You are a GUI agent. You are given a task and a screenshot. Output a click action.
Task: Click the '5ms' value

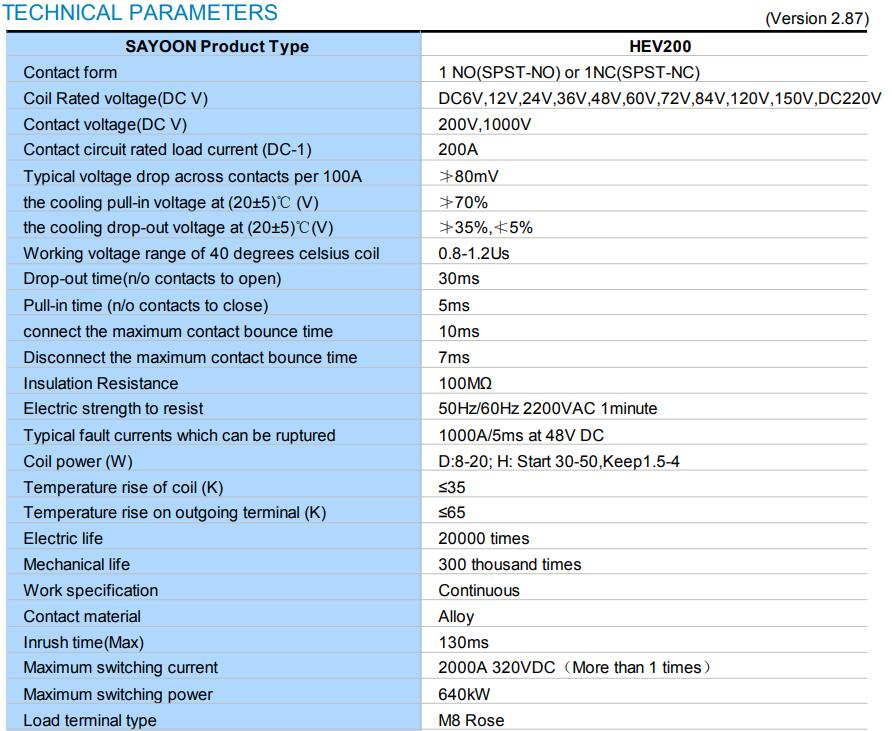(454, 305)
